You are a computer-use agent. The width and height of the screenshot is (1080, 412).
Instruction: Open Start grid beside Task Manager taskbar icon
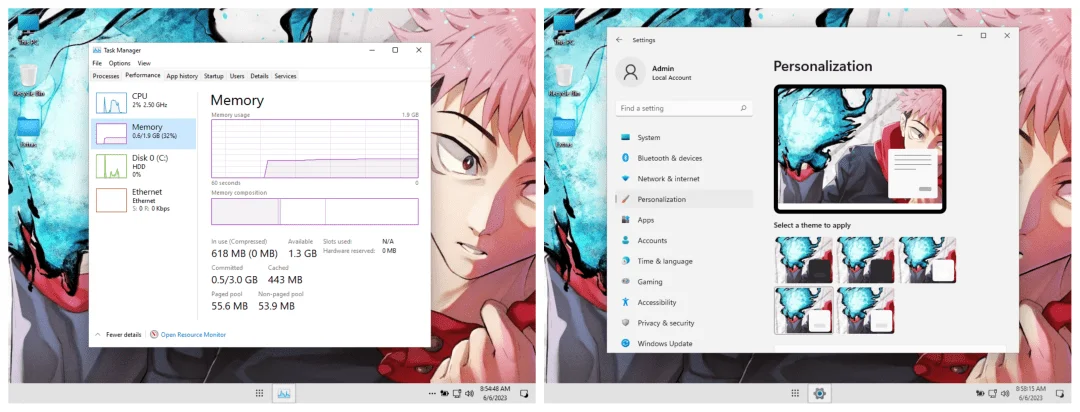(260, 393)
